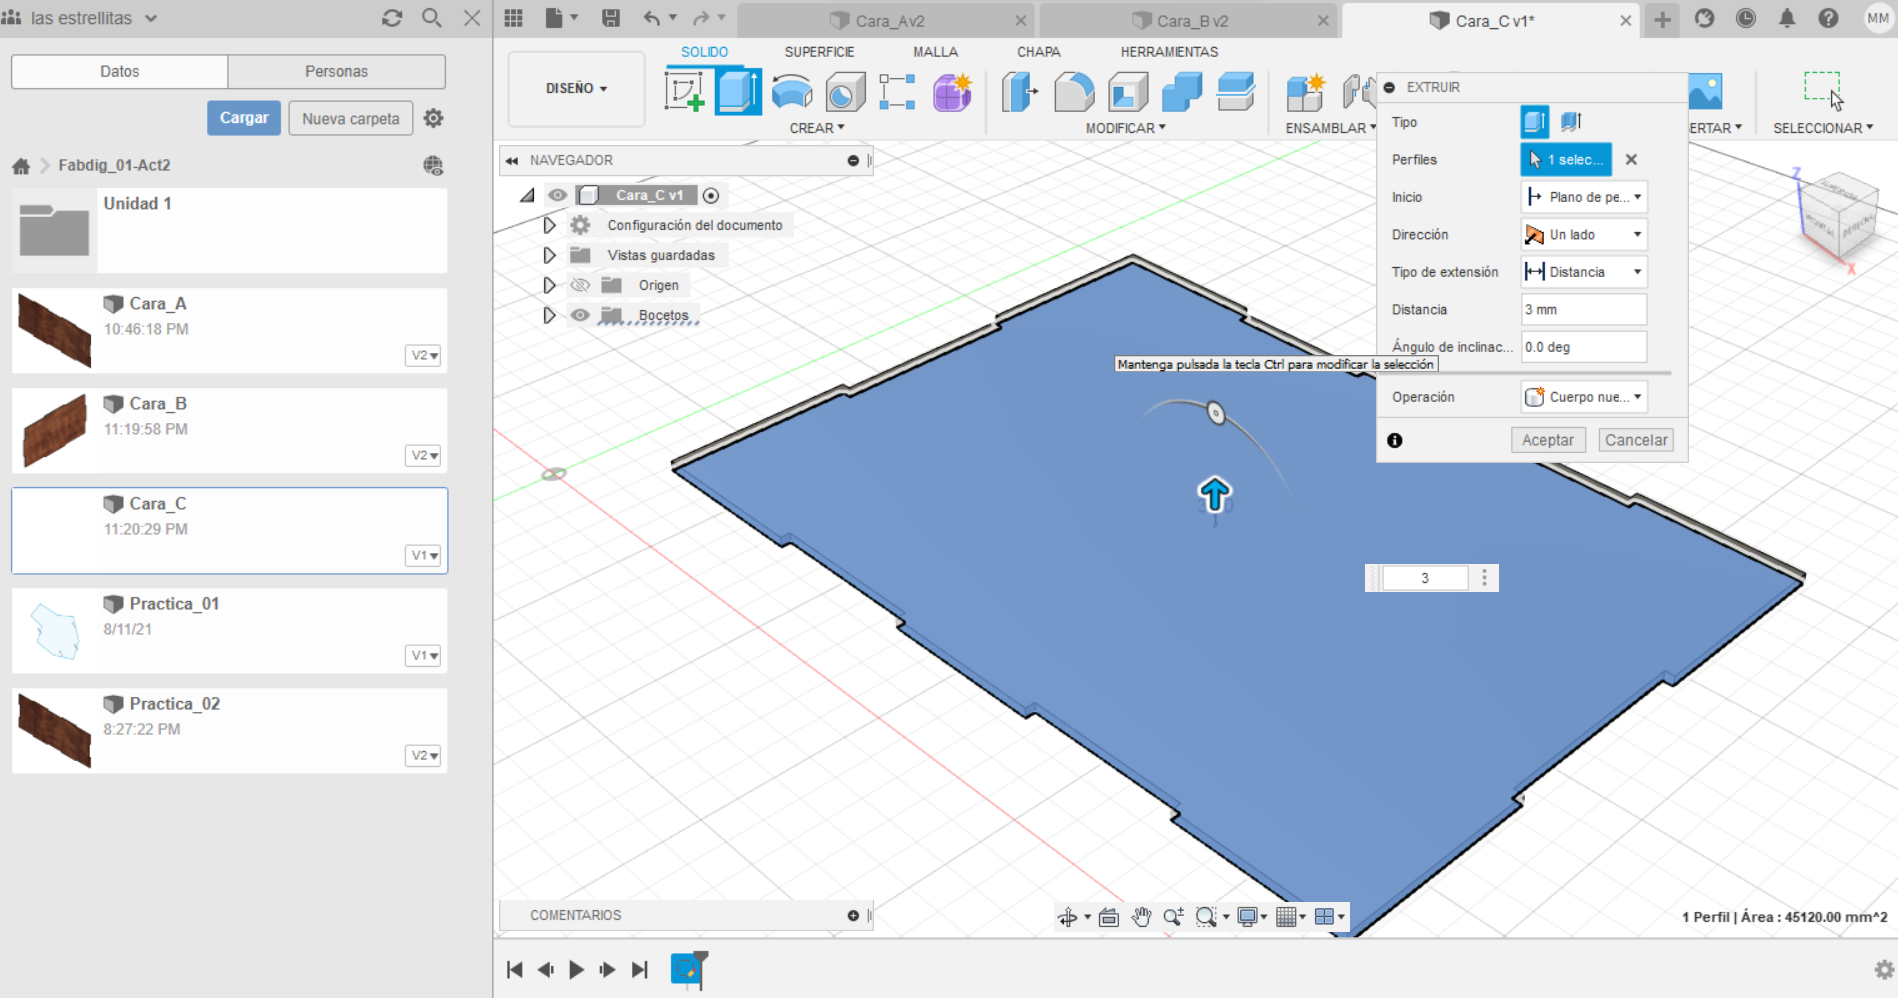Click the Fillet tool icon
The width and height of the screenshot is (1898, 998).
click(x=1073, y=92)
